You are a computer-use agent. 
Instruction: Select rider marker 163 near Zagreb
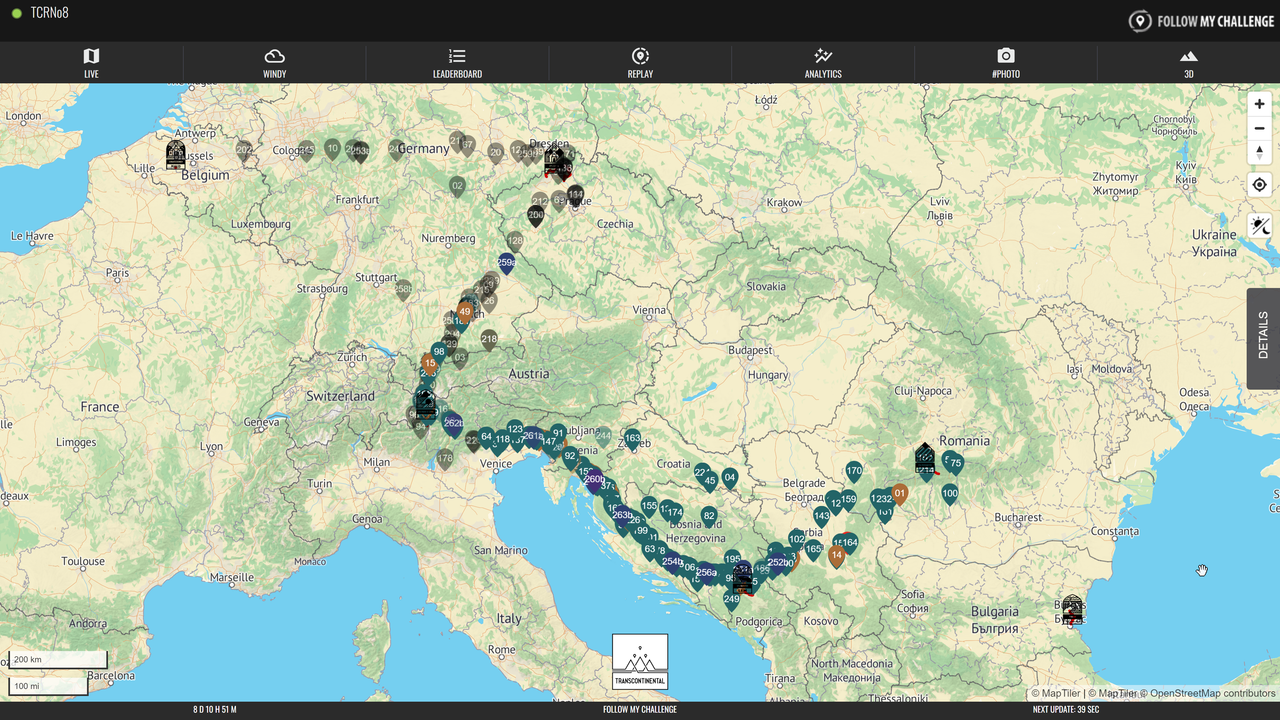(632, 439)
